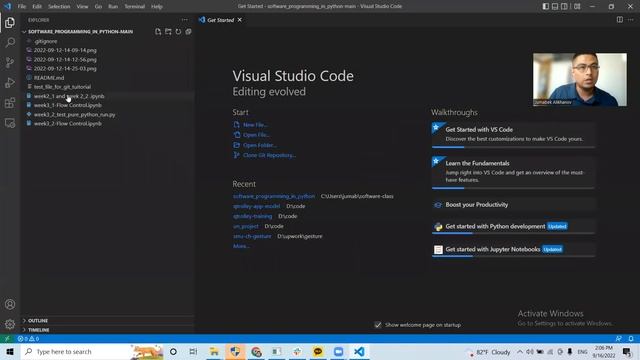
Task: Click the feedback icon in status bar
Action: coord(619,339)
